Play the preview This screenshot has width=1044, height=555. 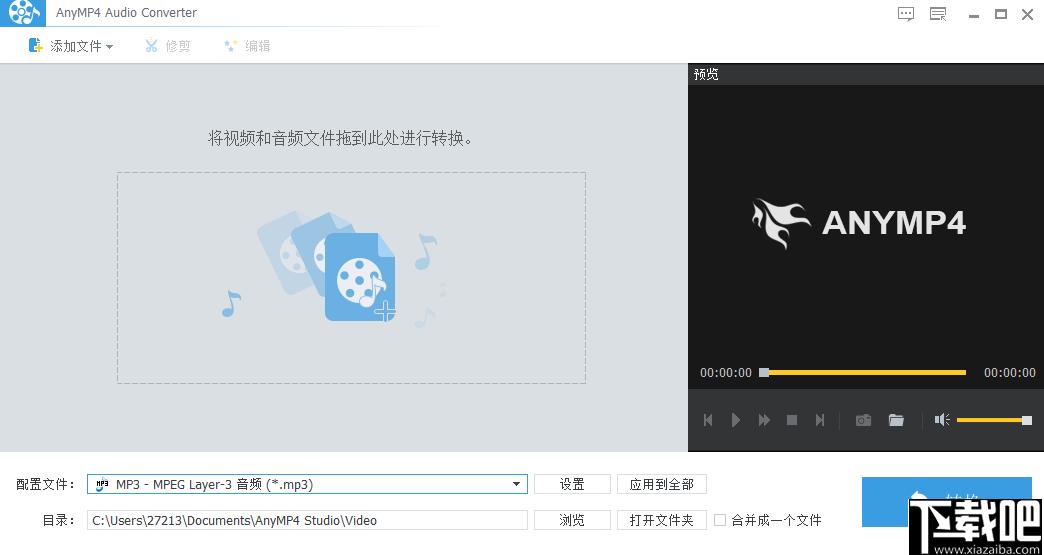pyautogui.click(x=736, y=420)
